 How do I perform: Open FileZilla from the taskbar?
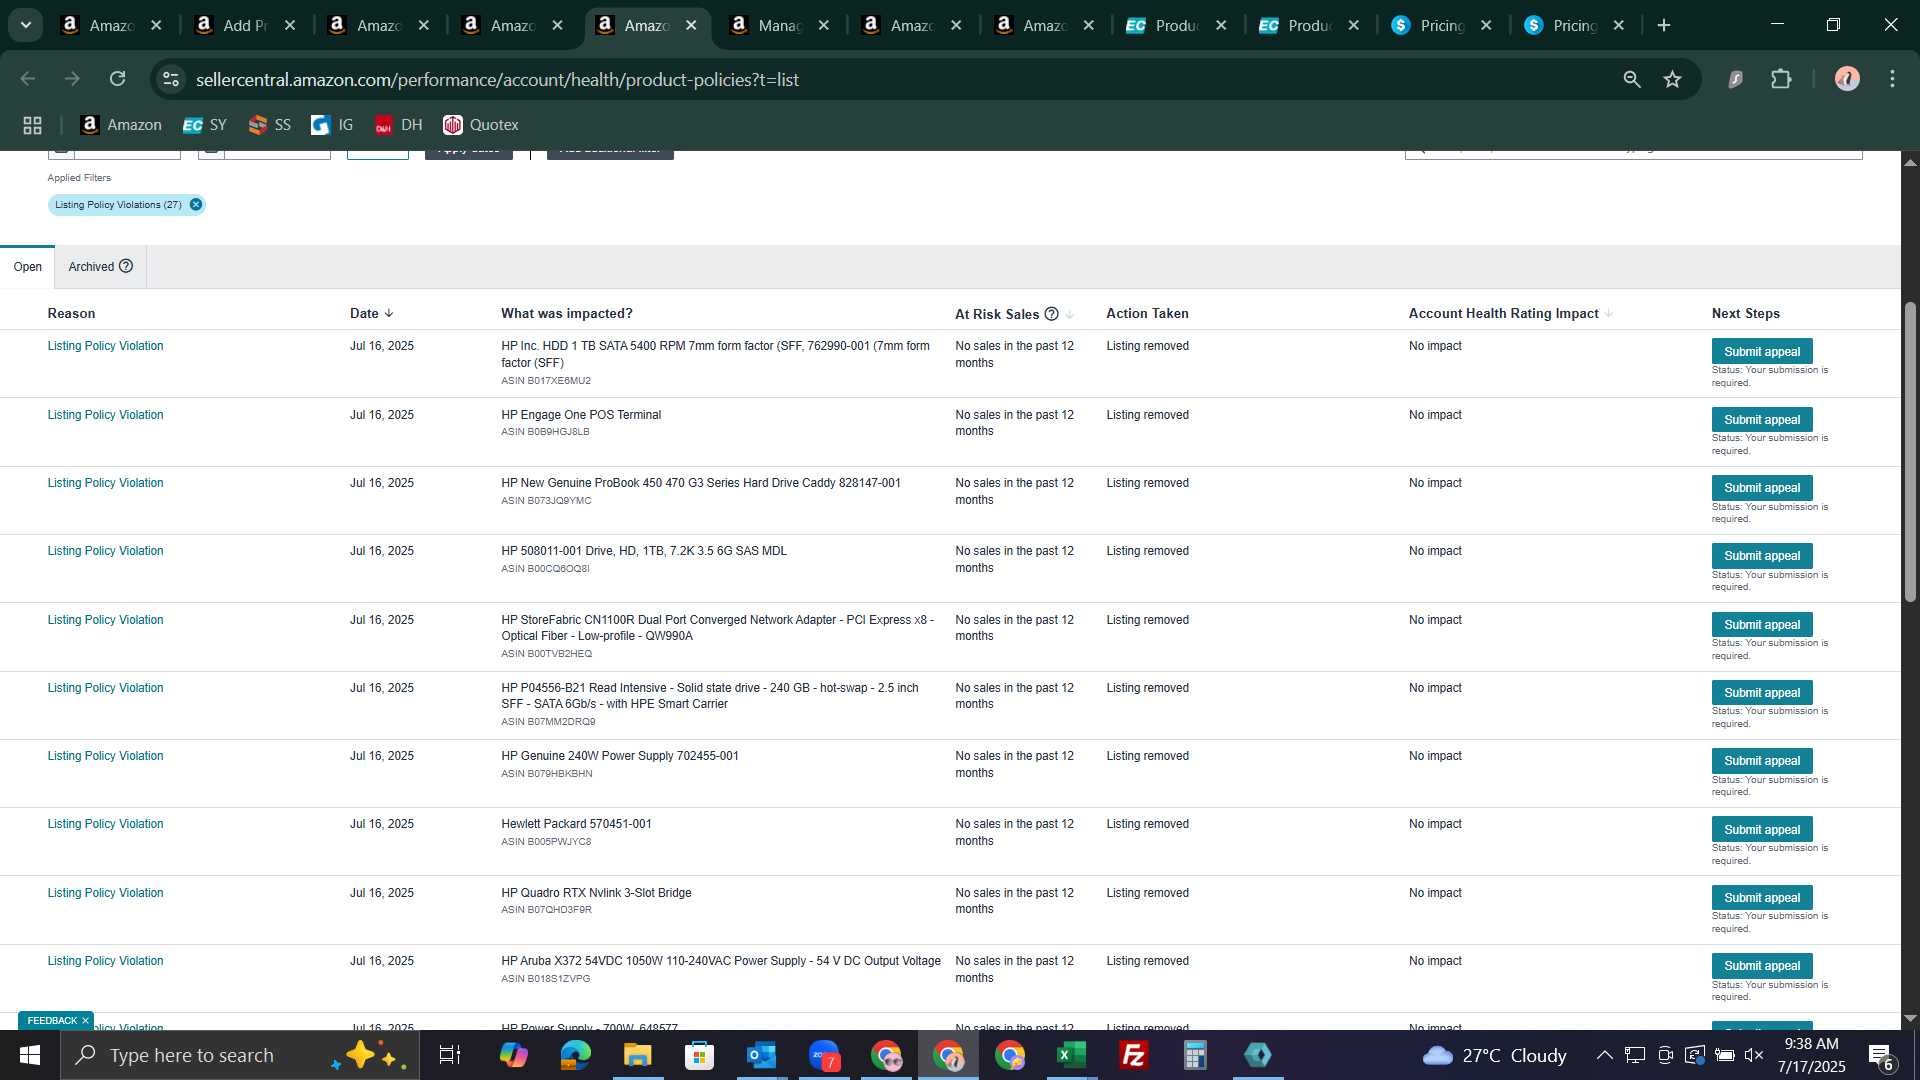click(1133, 1055)
